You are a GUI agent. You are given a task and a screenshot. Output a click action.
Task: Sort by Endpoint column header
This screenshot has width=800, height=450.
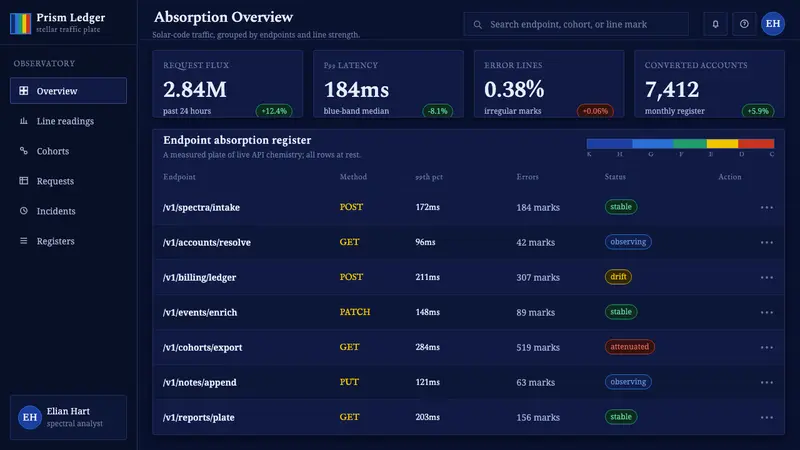tap(179, 177)
